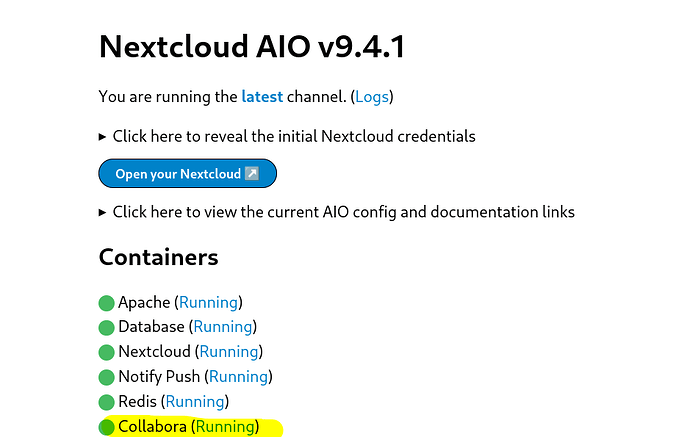
Task: Open the Collabora Running logs link
Action: point(224,427)
